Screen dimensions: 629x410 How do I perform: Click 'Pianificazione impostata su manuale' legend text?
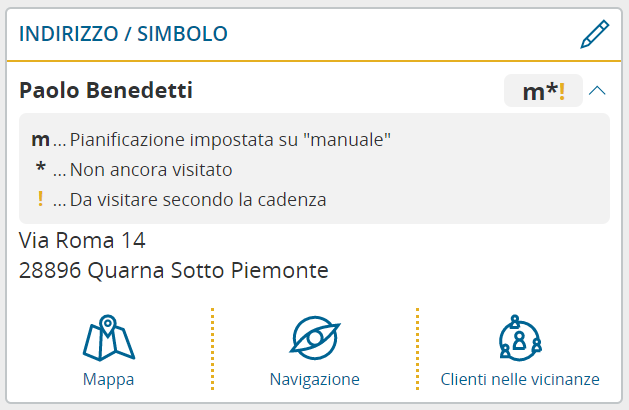point(230,140)
